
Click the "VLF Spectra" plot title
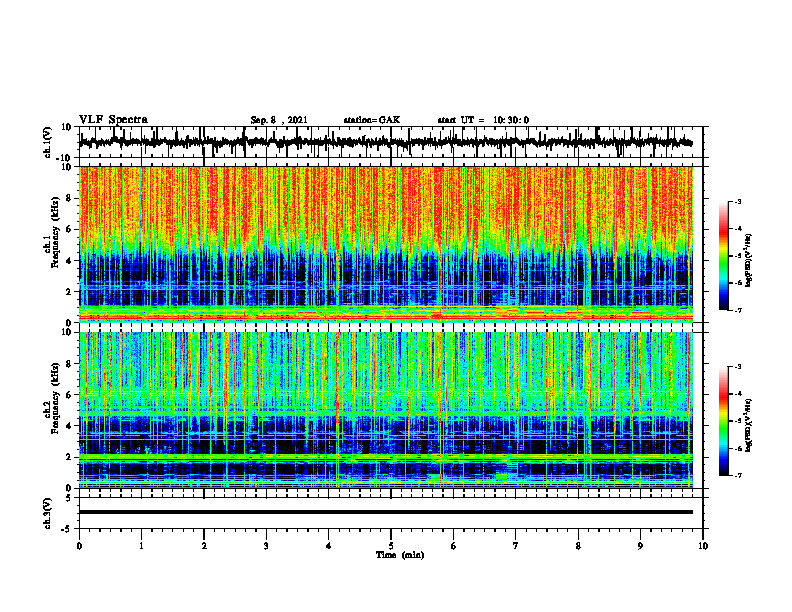[x=113, y=120]
